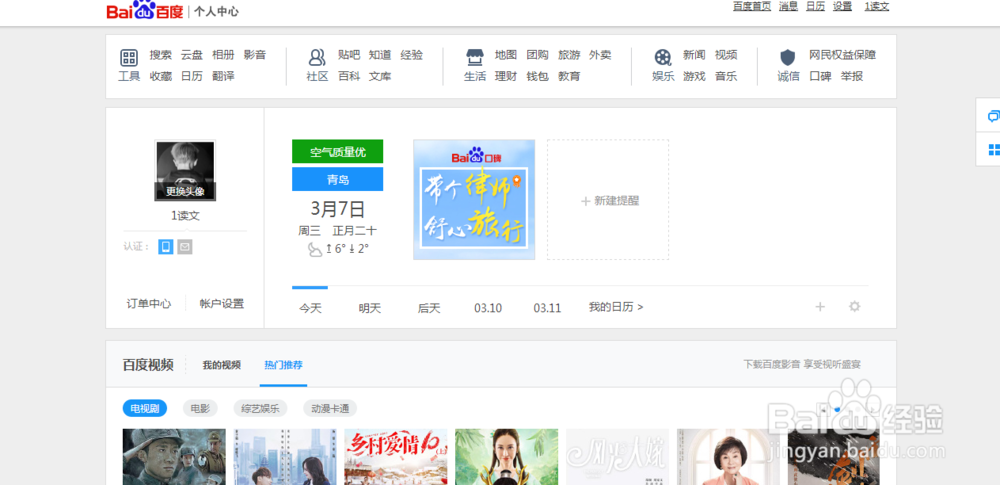The image size is (1000, 485).
Task: Open calendar settings gear icon
Action: [x=855, y=306]
